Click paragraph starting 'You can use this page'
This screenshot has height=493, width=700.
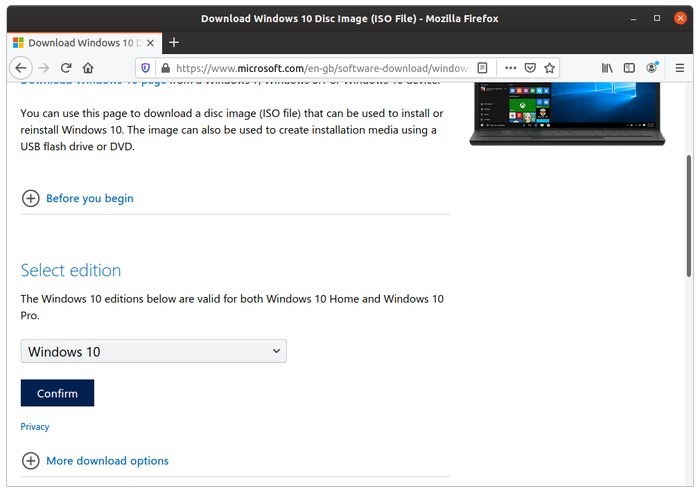[x=232, y=130]
